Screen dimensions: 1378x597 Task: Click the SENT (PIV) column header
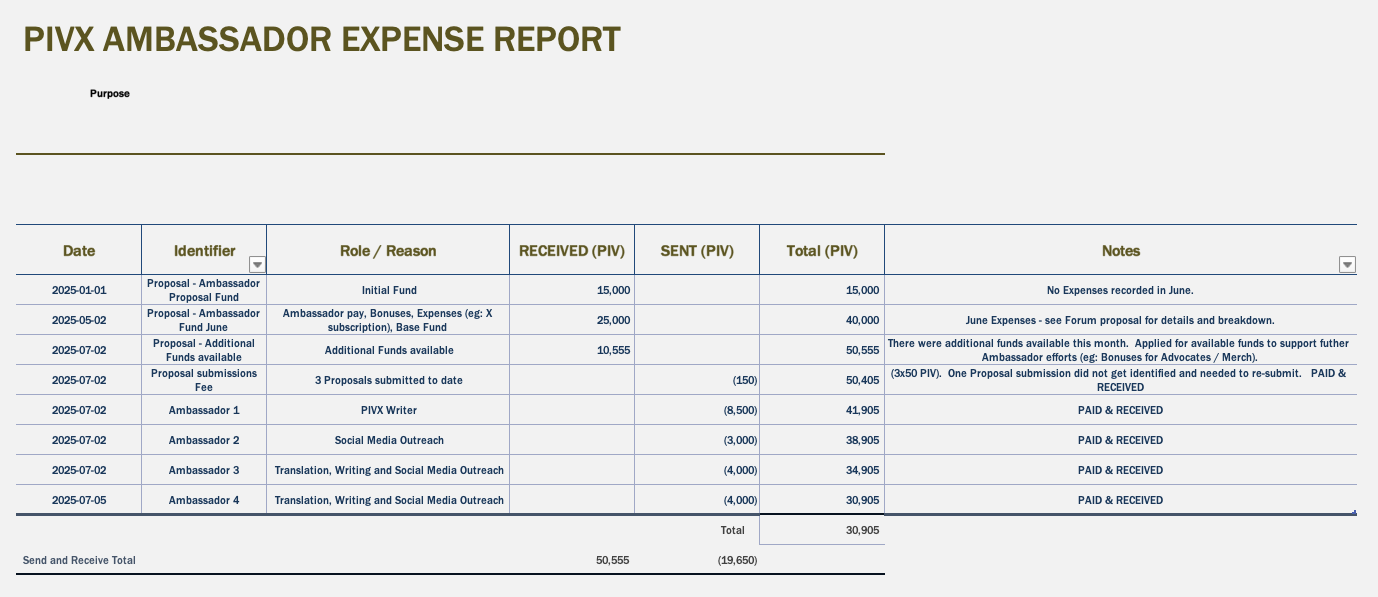(x=697, y=251)
